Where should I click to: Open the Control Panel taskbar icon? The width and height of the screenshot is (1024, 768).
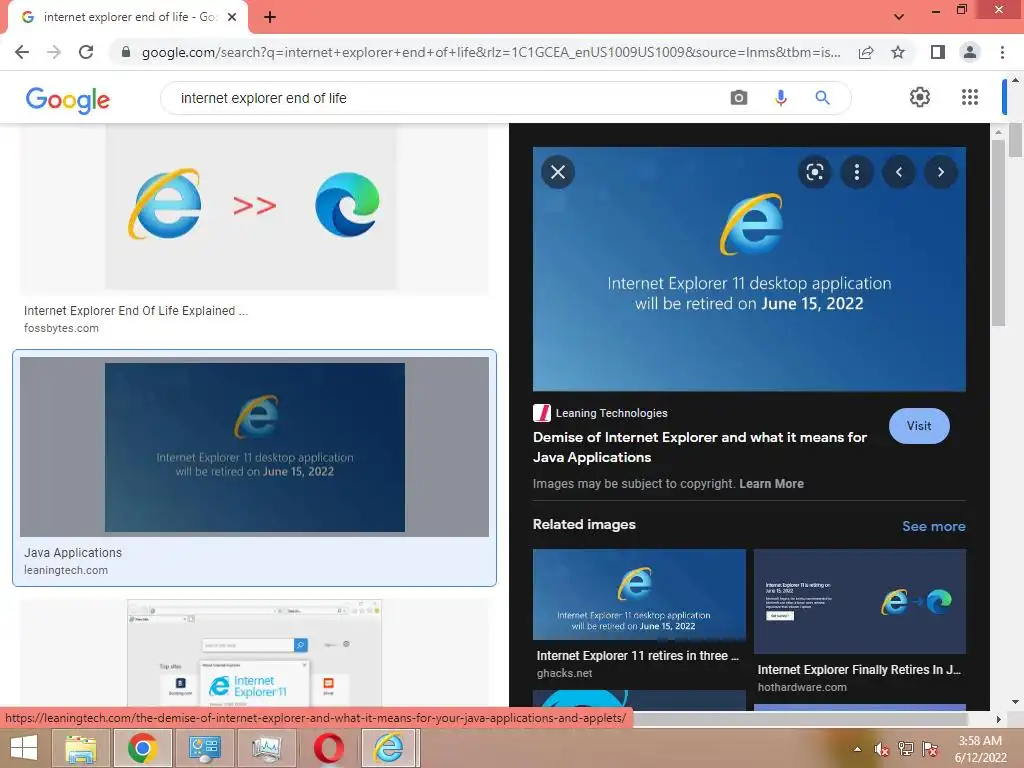(204, 748)
